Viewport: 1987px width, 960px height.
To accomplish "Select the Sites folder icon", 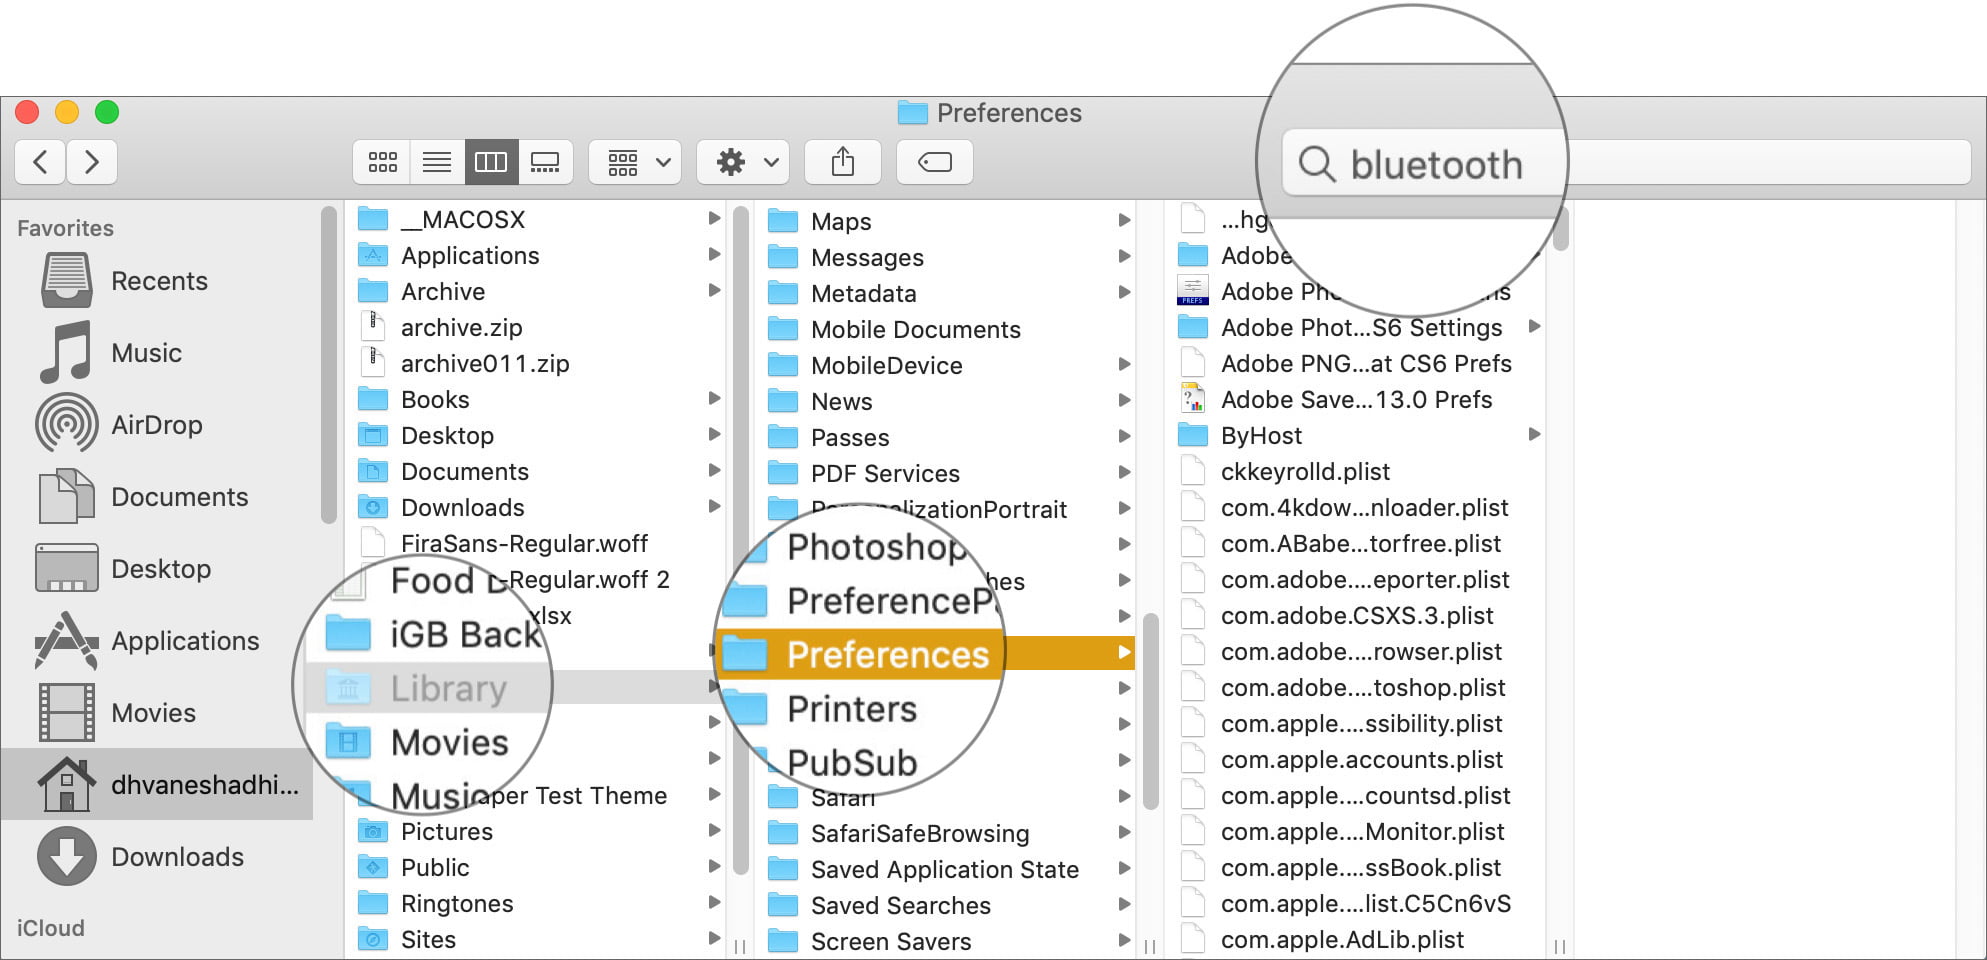I will [373, 939].
